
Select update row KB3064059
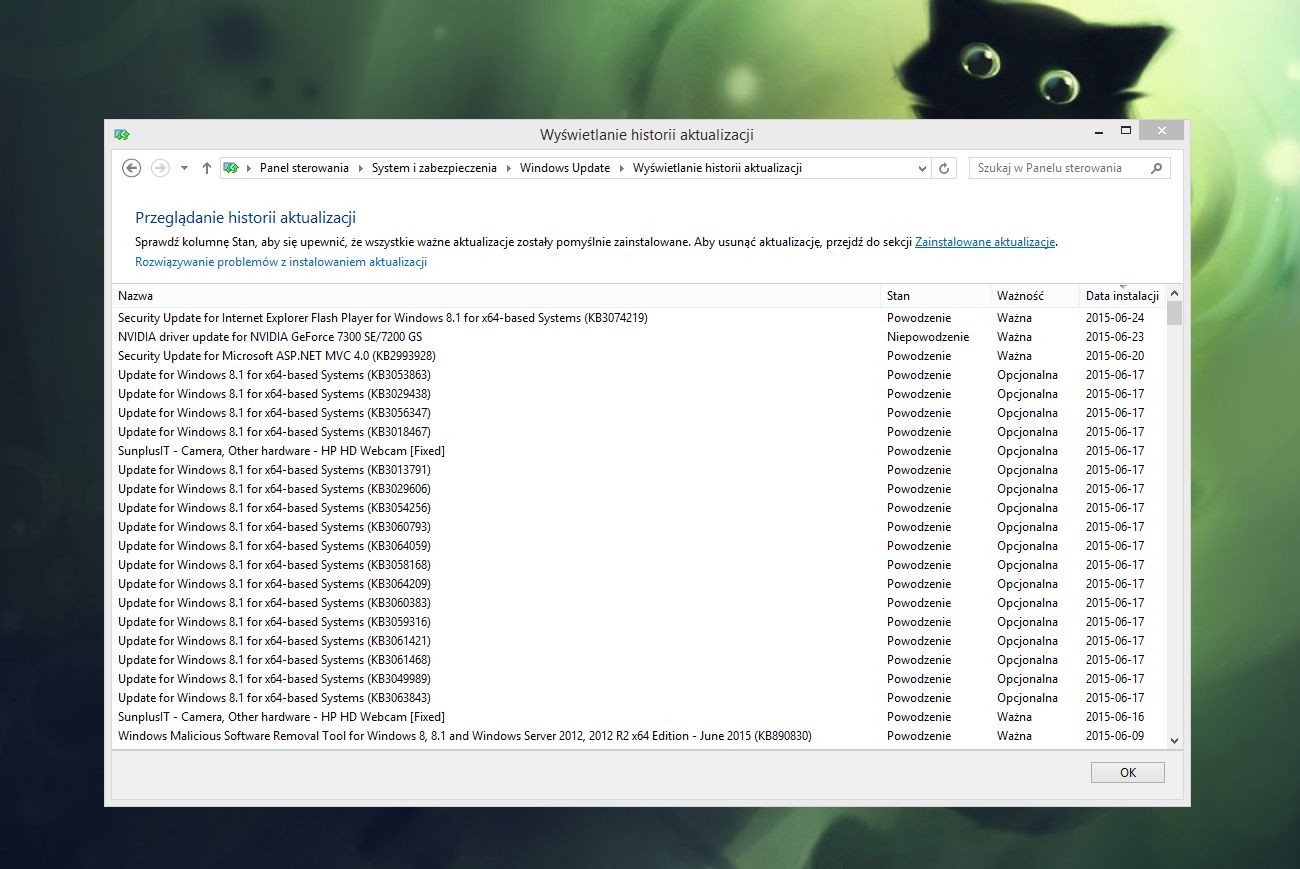click(x=638, y=546)
